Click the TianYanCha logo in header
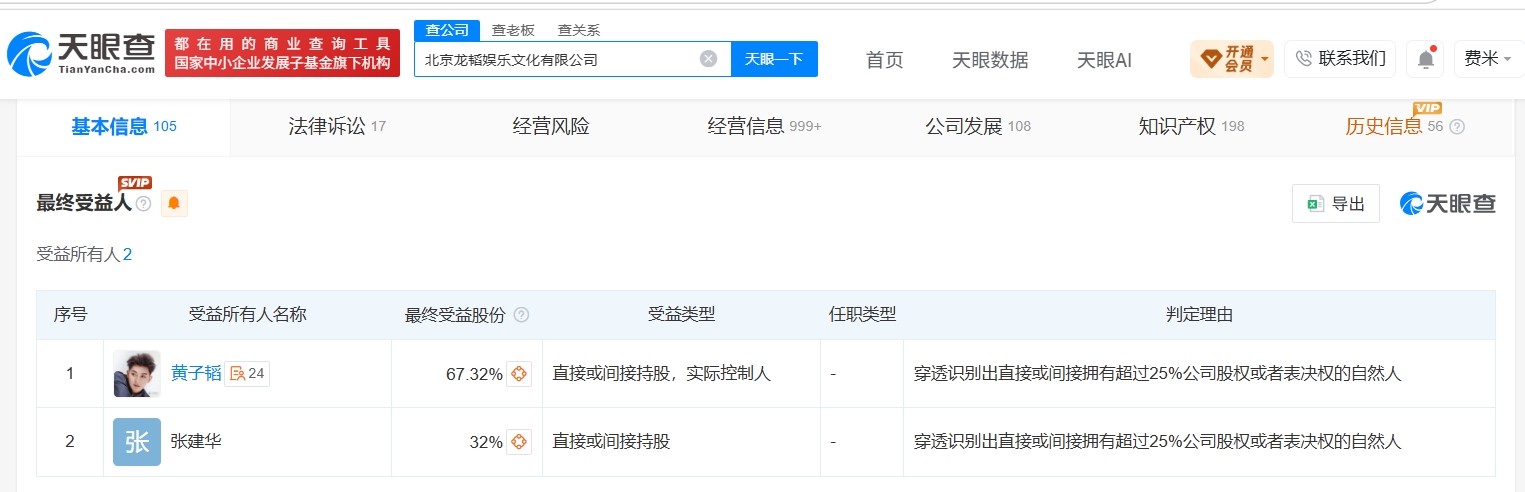 click(x=81, y=53)
